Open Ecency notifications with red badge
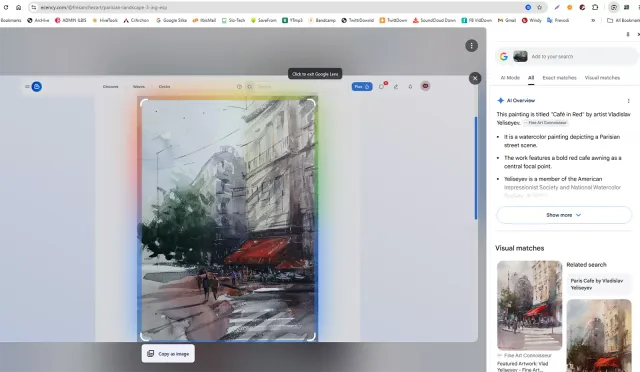The width and height of the screenshot is (640, 372). point(382,86)
